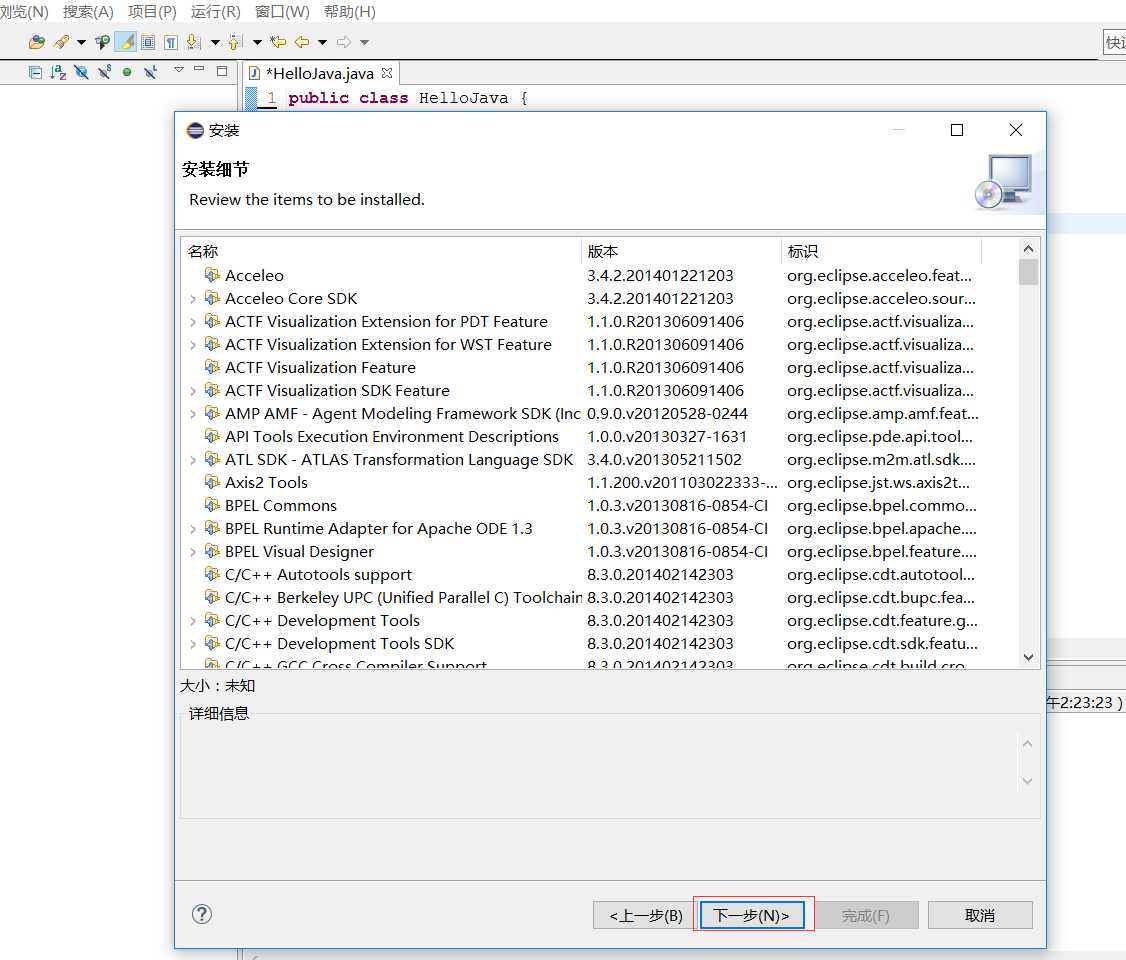Open the 运行(R) menu

point(215,11)
